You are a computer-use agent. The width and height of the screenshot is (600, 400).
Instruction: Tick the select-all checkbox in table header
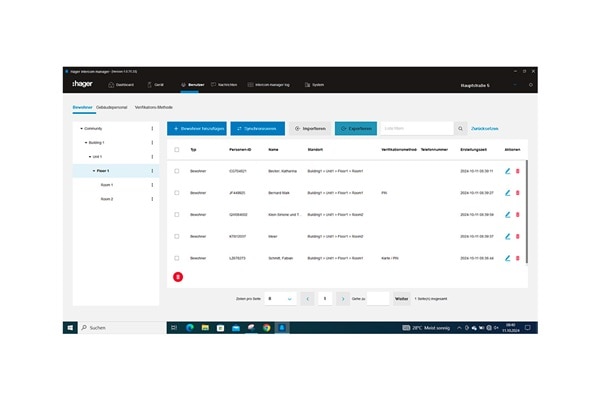click(177, 150)
